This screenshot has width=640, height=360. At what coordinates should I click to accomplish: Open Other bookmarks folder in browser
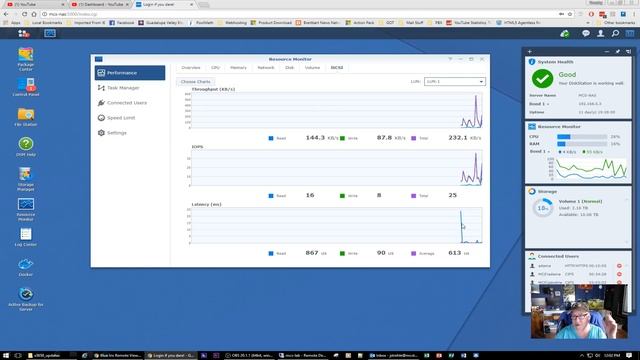(615, 23)
